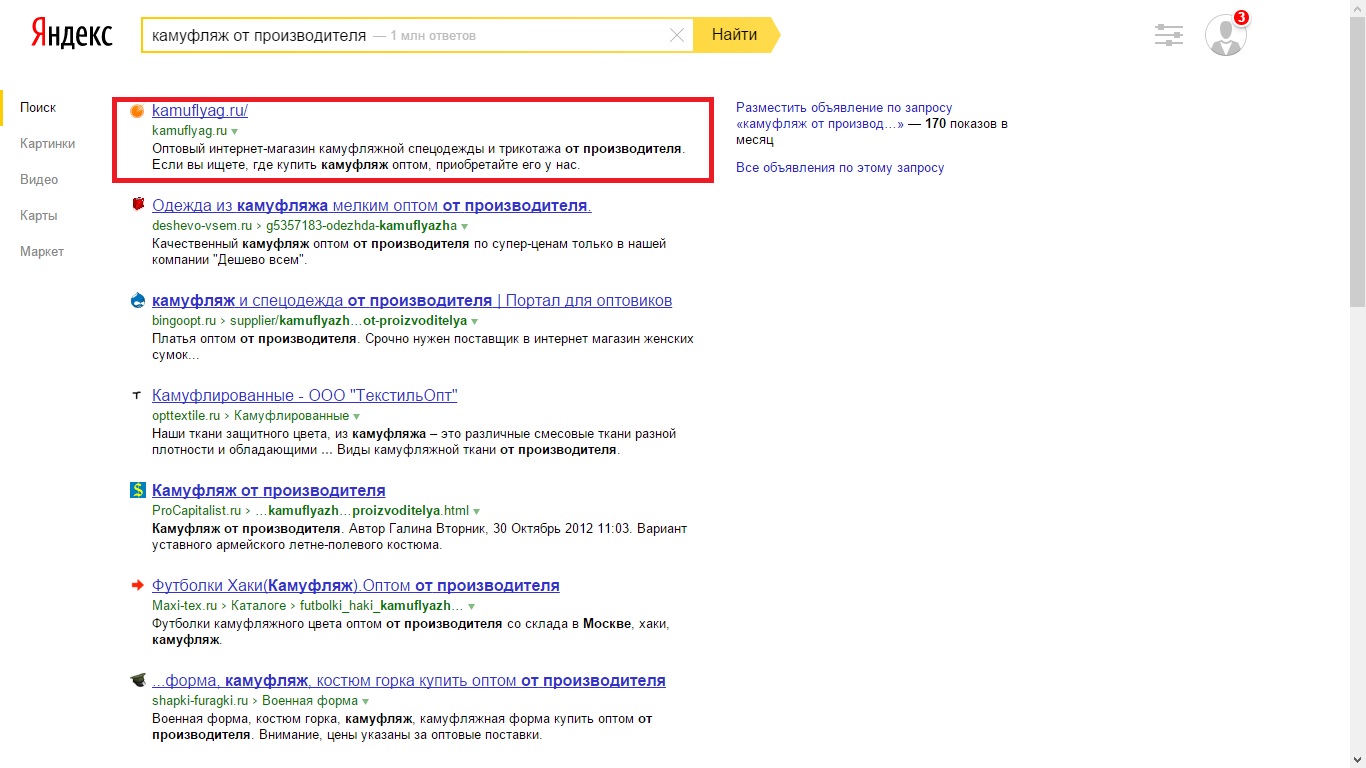Select the Поиск tab
Image resolution: width=1366 pixels, height=768 pixels.
[x=38, y=107]
